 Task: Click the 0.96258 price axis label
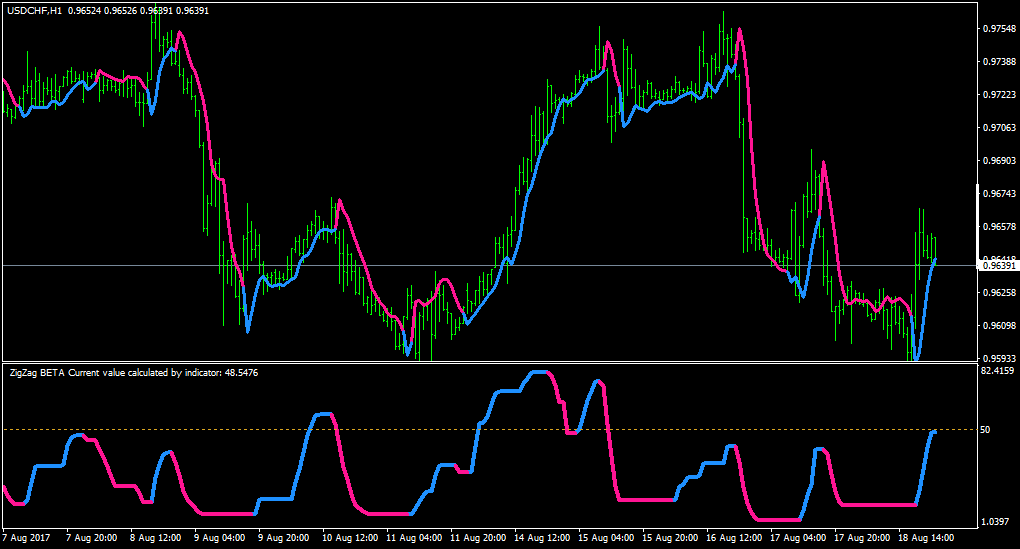pyautogui.click(x=999, y=293)
